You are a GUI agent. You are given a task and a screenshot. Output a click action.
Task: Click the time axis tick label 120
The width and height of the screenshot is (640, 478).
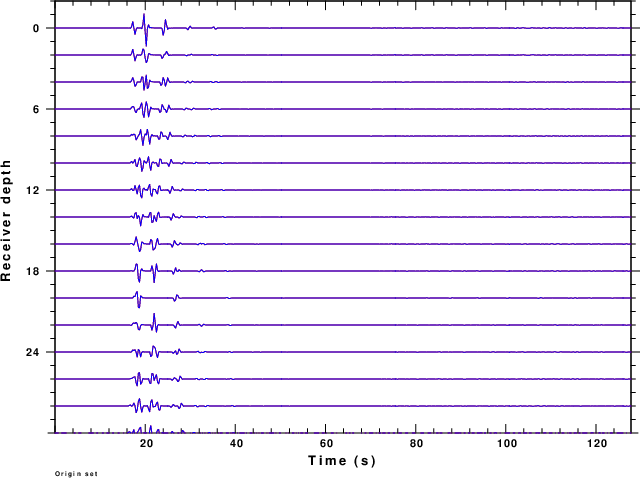[x=597, y=444]
